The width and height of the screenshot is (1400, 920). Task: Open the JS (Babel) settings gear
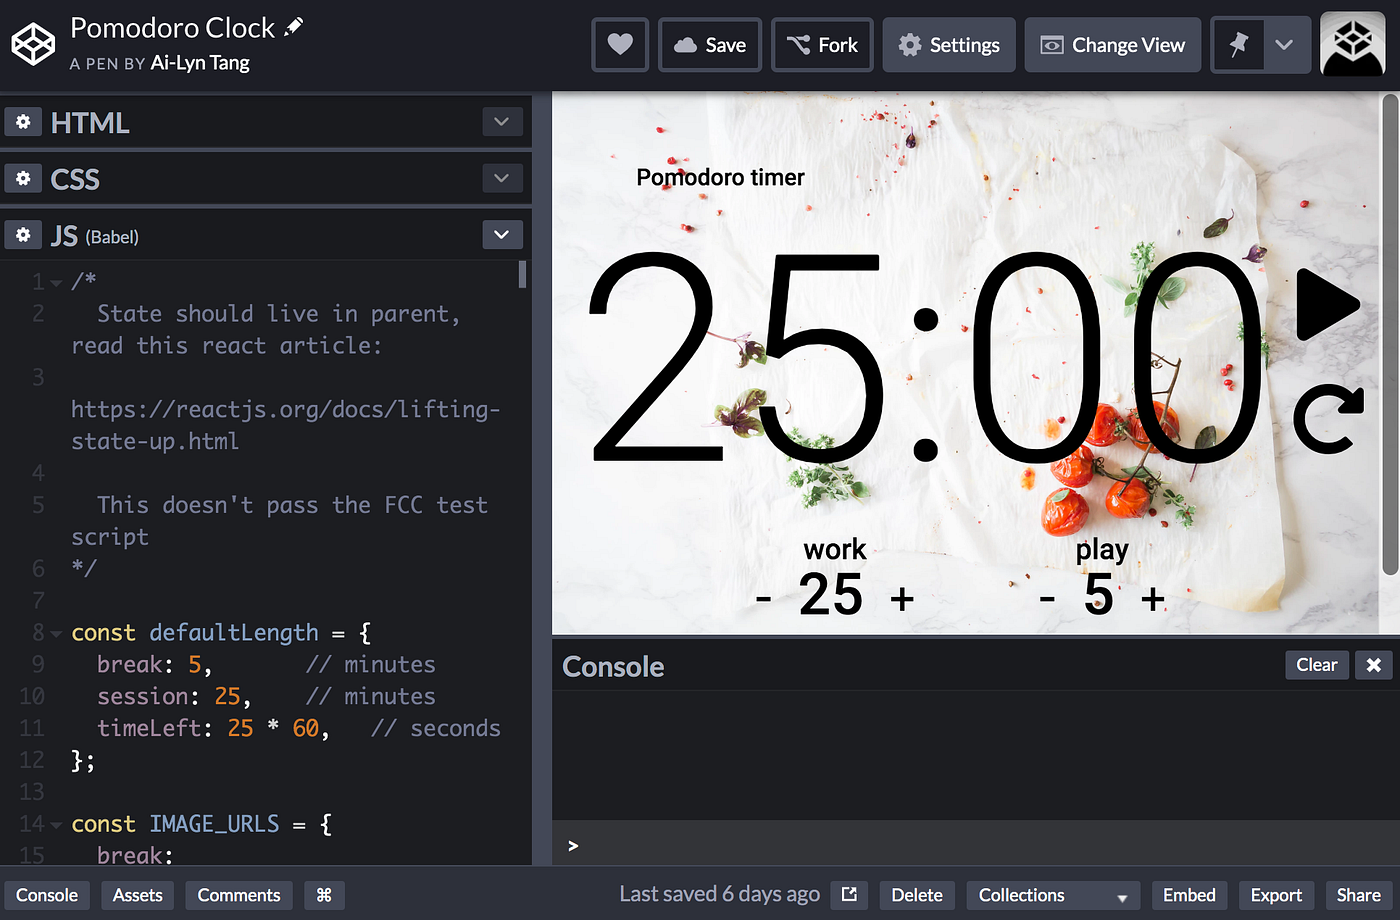click(23, 234)
